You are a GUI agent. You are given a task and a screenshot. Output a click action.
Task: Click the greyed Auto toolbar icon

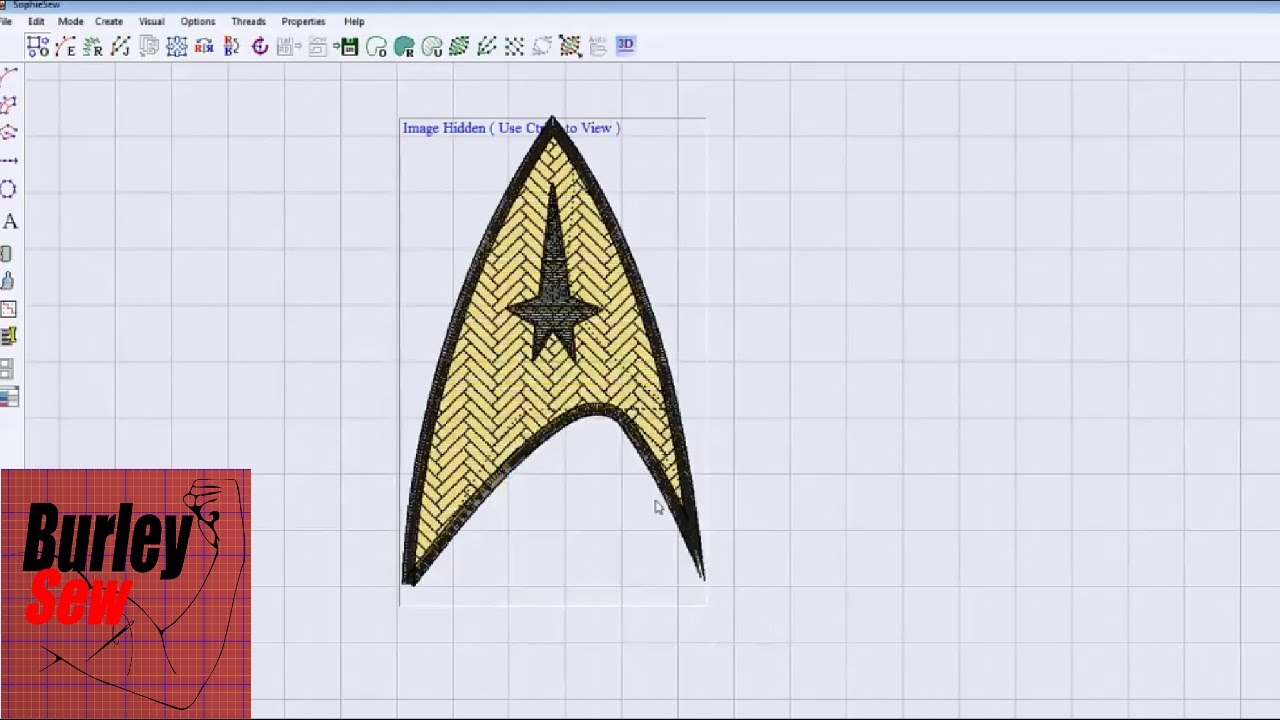[598, 46]
